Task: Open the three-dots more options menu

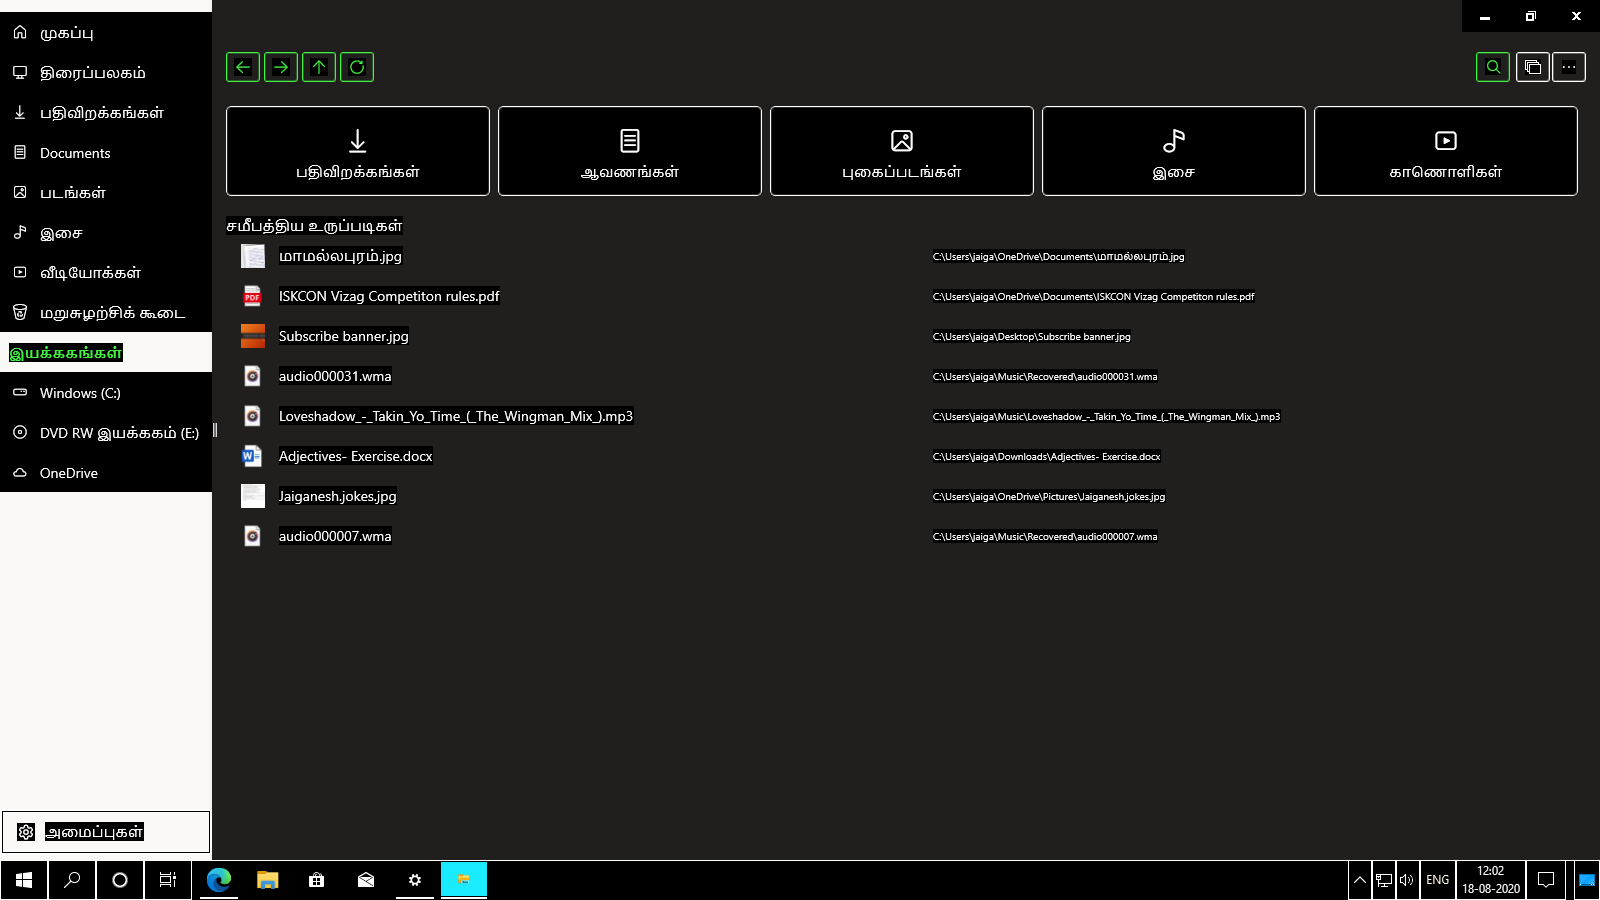Action: 1569,67
